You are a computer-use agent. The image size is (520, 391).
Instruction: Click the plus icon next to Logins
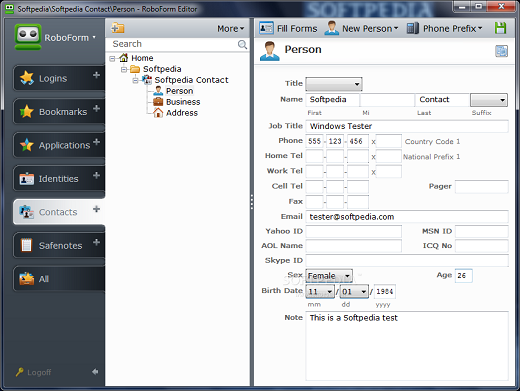(x=96, y=75)
